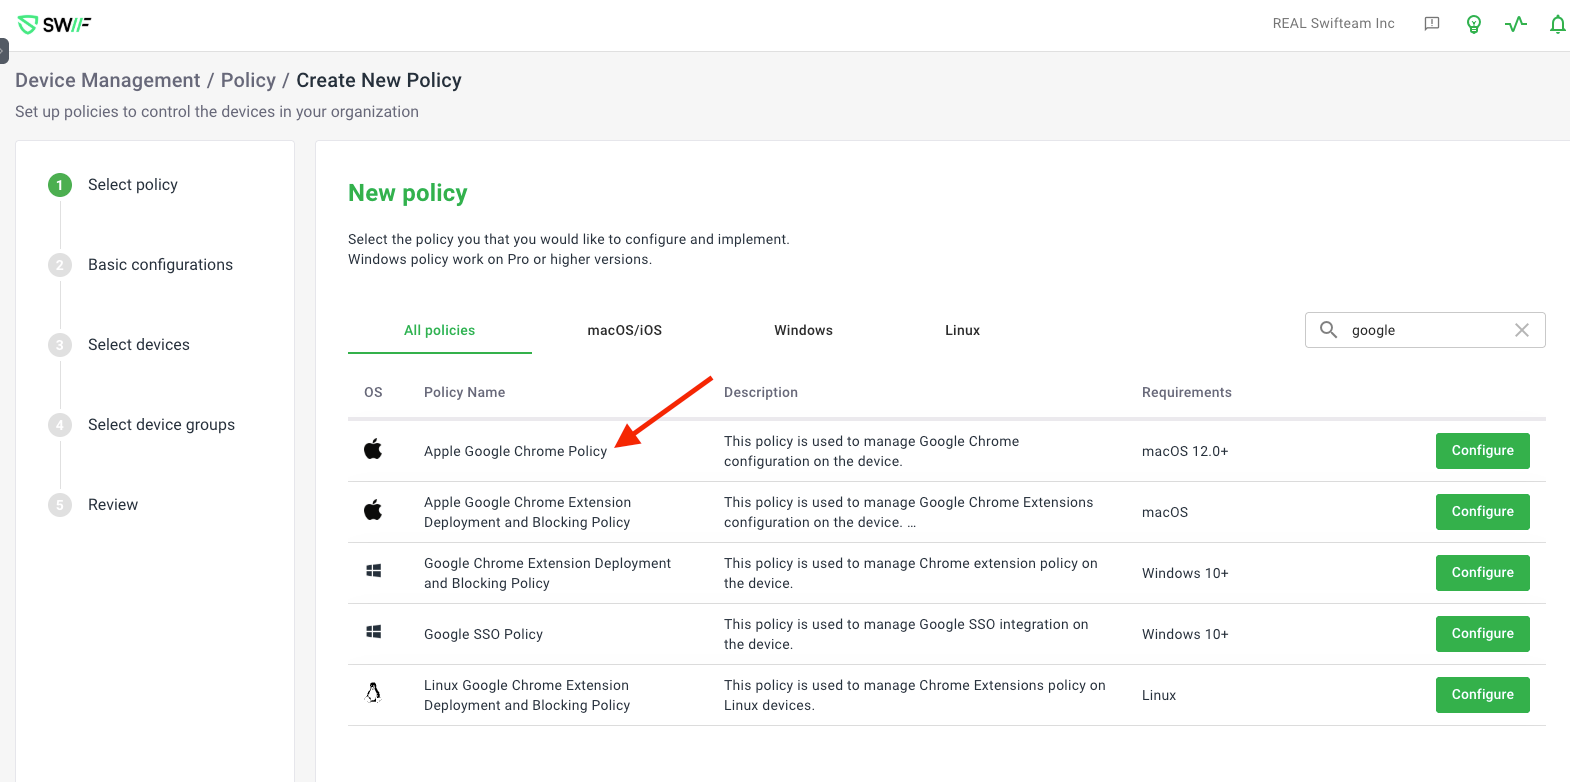
Task: Configure the Google SSO Policy
Action: [1482, 634]
